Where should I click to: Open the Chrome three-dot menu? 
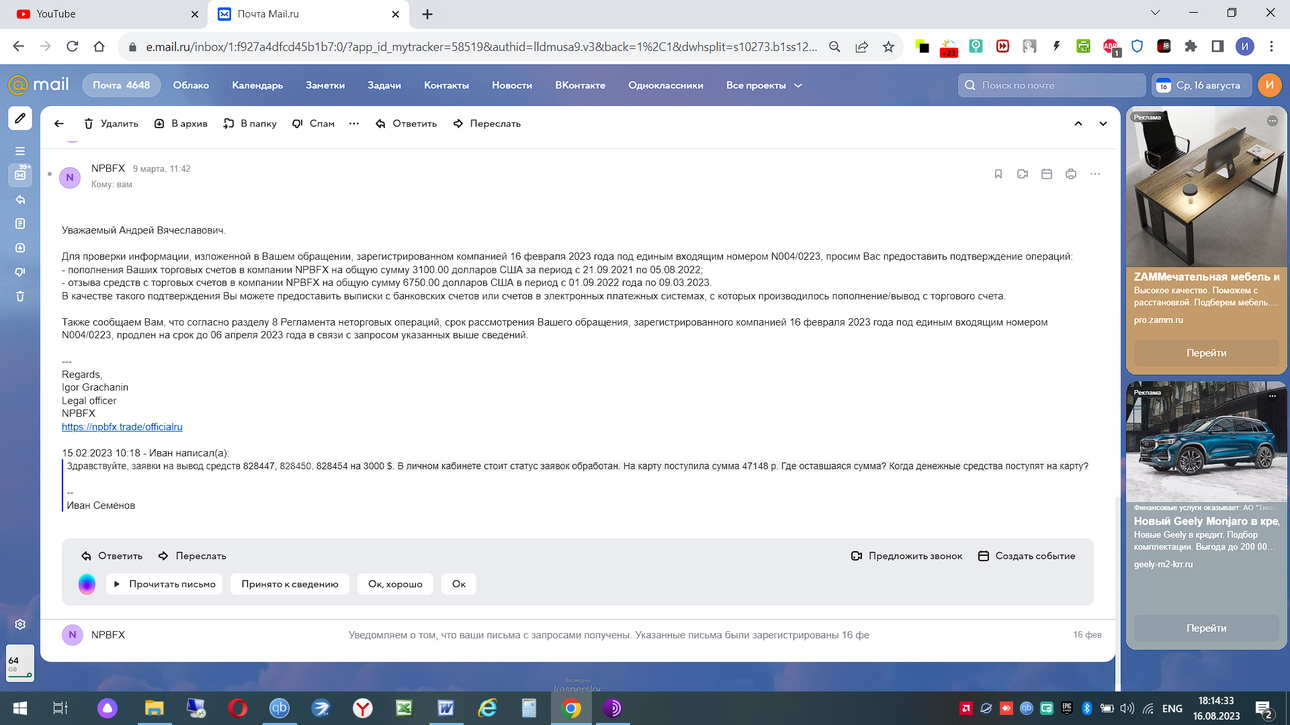click(1272, 46)
